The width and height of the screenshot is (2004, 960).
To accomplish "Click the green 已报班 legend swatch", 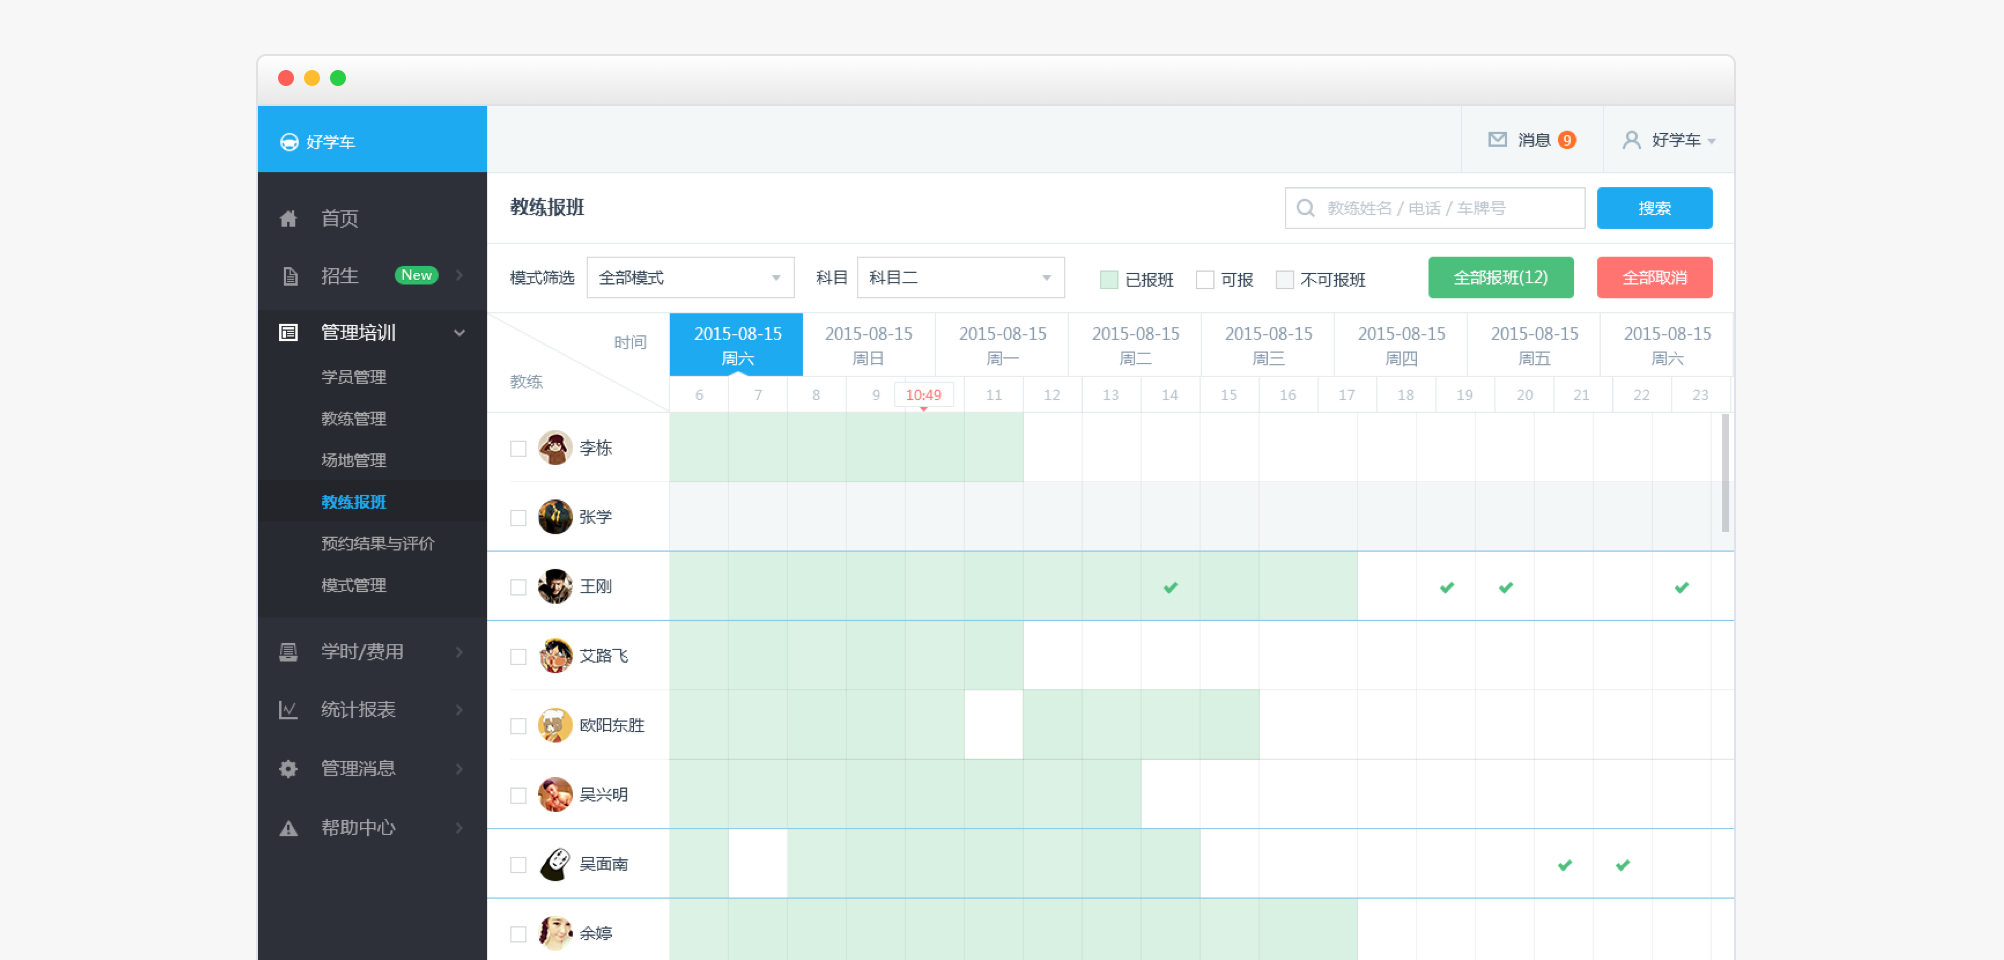I will [x=1108, y=280].
